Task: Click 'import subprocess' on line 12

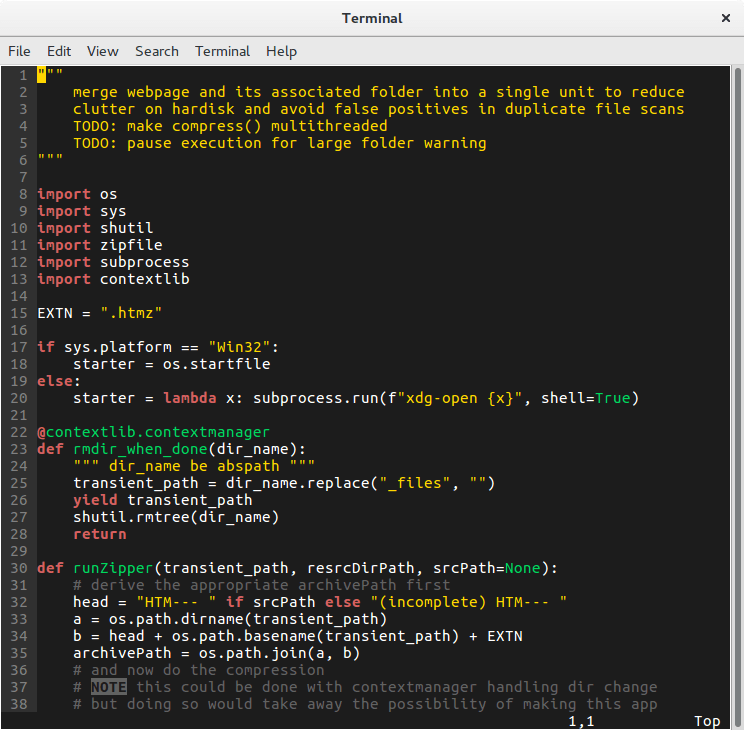Action: pos(113,262)
